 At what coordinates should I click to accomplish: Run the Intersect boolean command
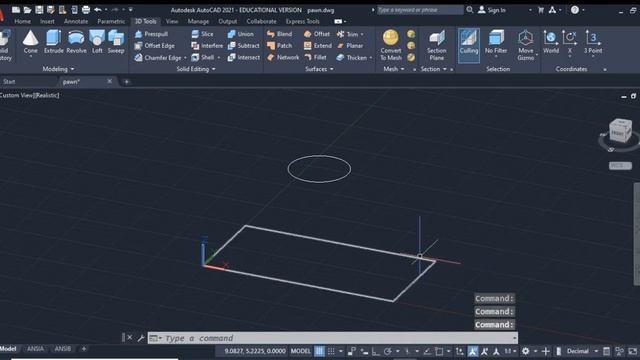(244, 58)
